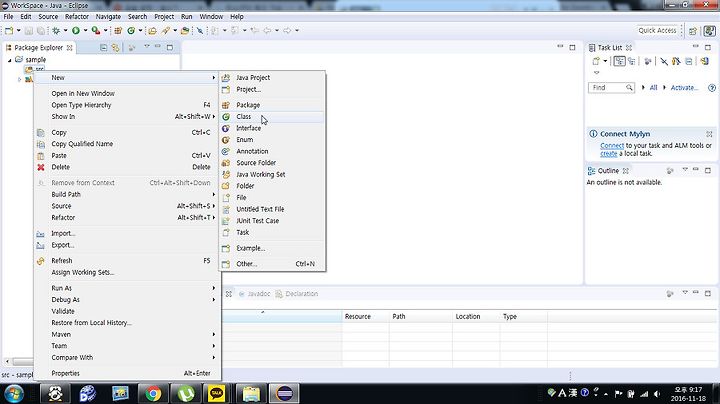This screenshot has height=404, width=720.
Task: Collapse All in Package Explorer
Action: (103, 47)
